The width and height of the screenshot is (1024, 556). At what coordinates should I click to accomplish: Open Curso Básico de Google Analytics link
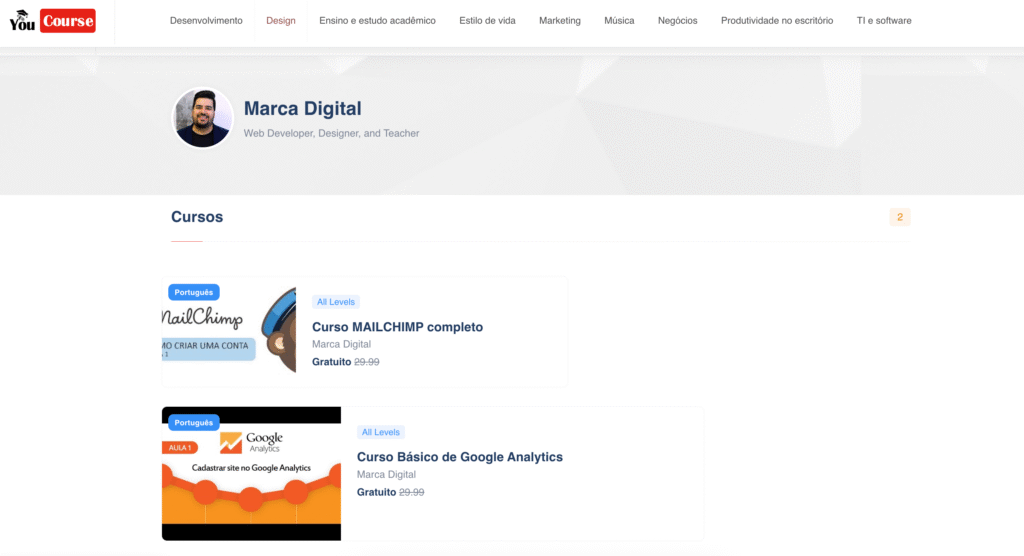click(x=460, y=457)
